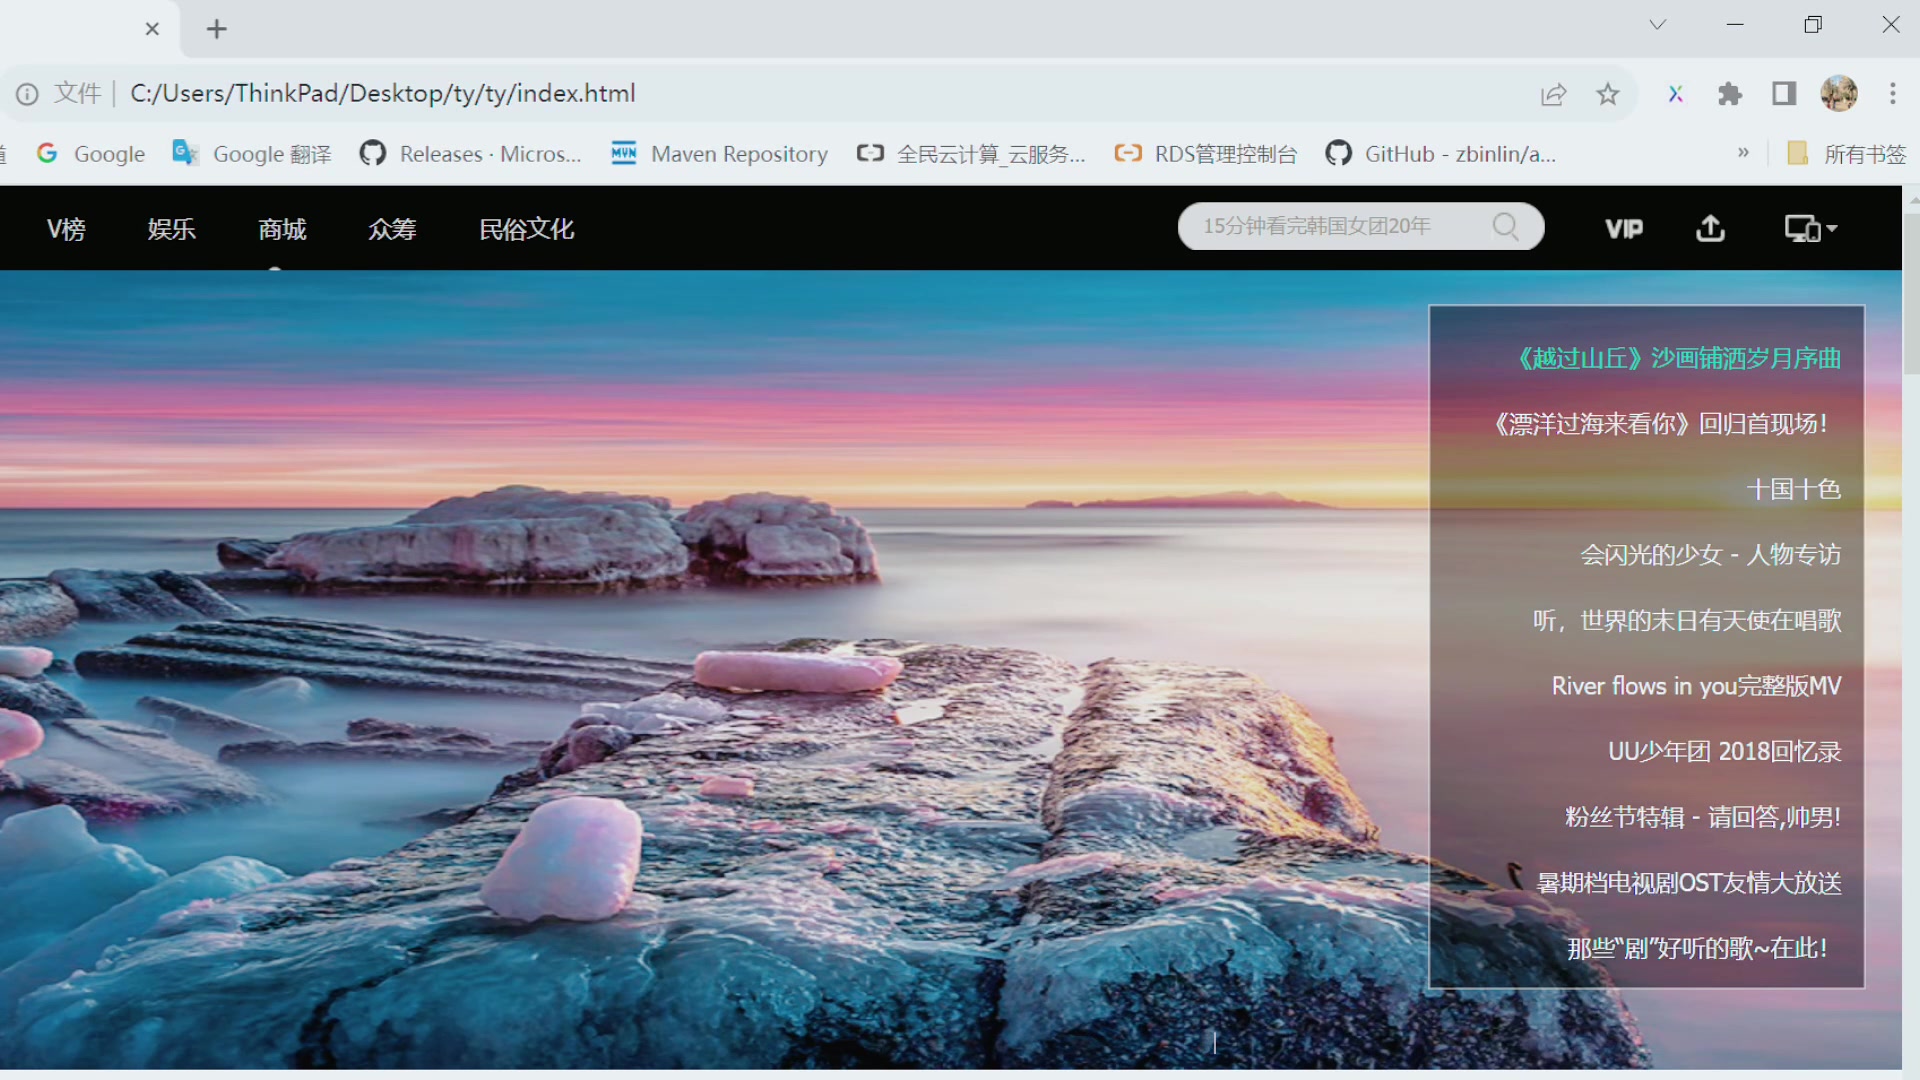The image size is (1920, 1080).
Task: Open the 民俗文化 navigation item
Action: (526, 229)
